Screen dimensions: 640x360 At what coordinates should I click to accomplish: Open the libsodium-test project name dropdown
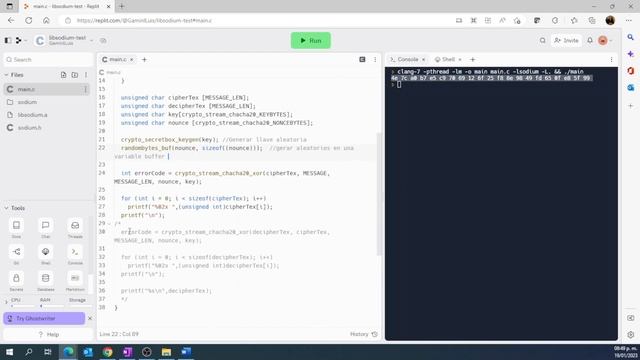pos(91,40)
